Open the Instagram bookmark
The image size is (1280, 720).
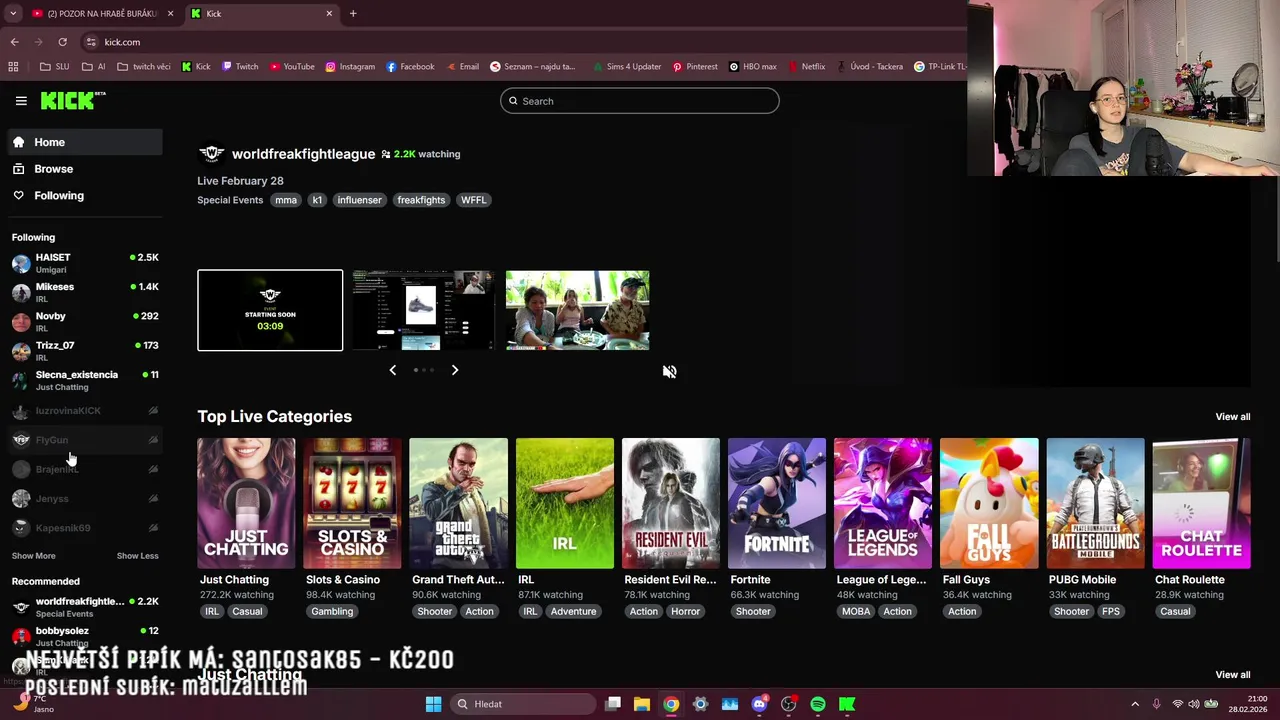[x=350, y=67]
